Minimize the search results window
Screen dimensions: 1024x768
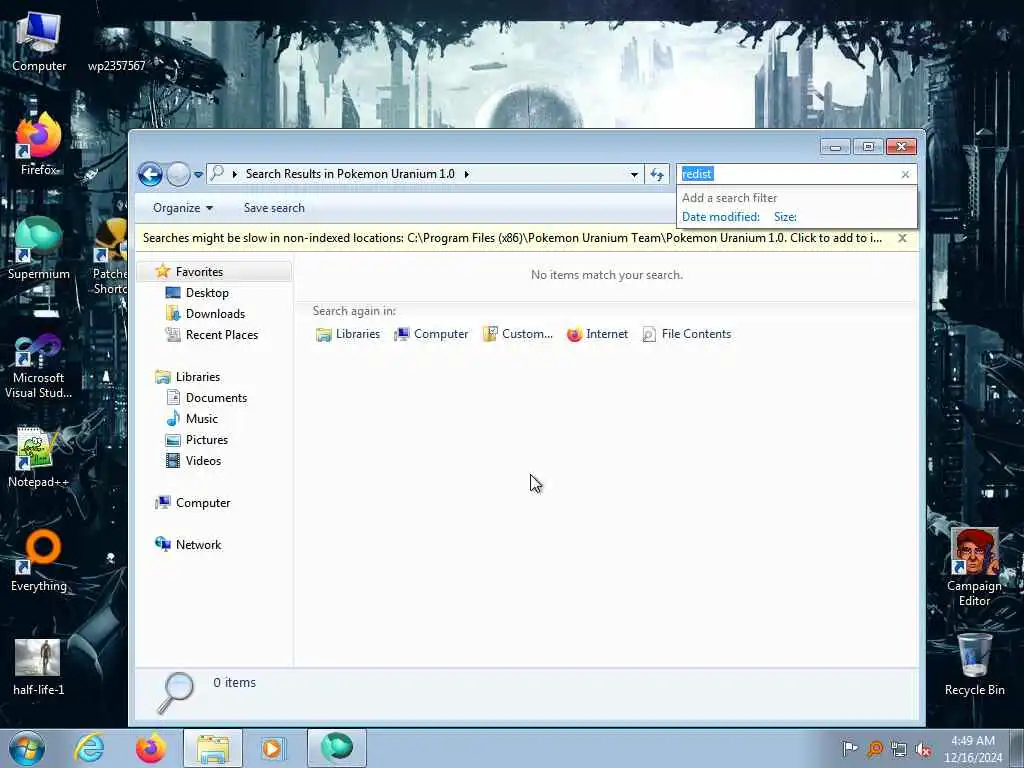835,147
